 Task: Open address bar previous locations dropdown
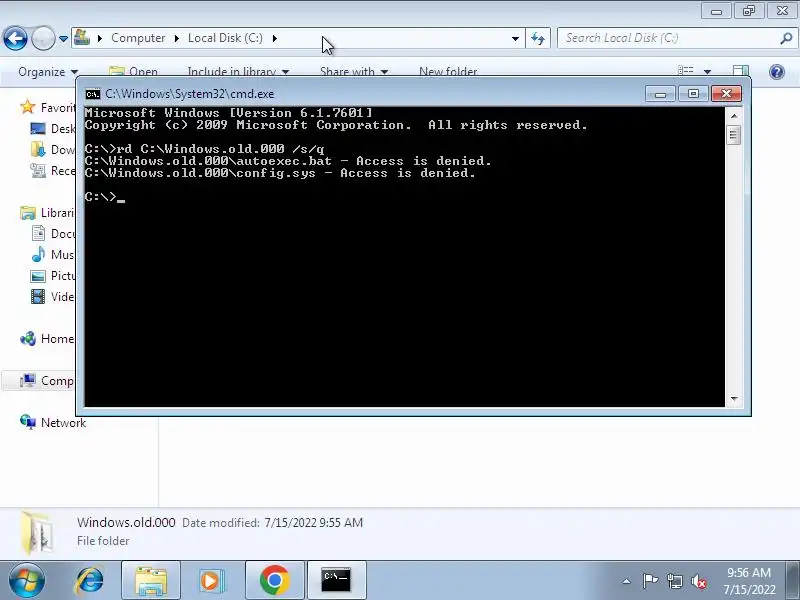[515, 39]
